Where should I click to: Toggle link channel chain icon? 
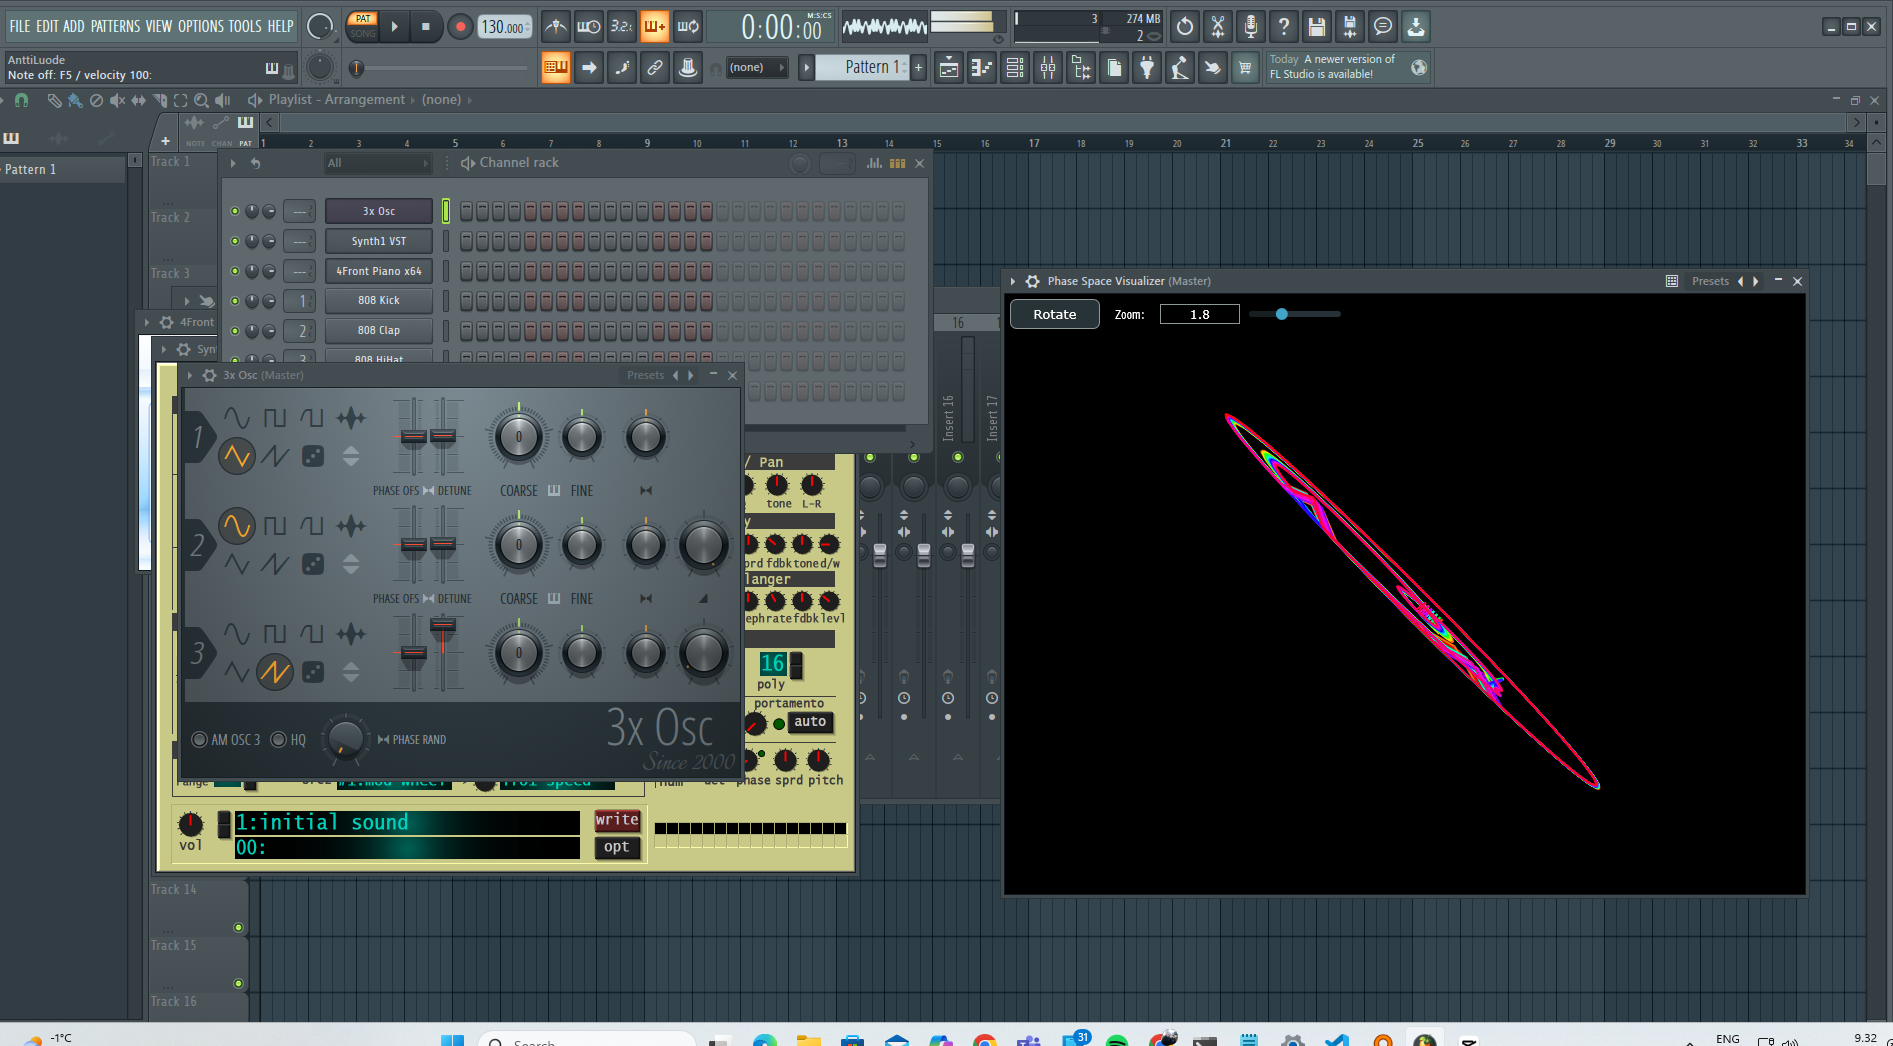click(x=655, y=68)
